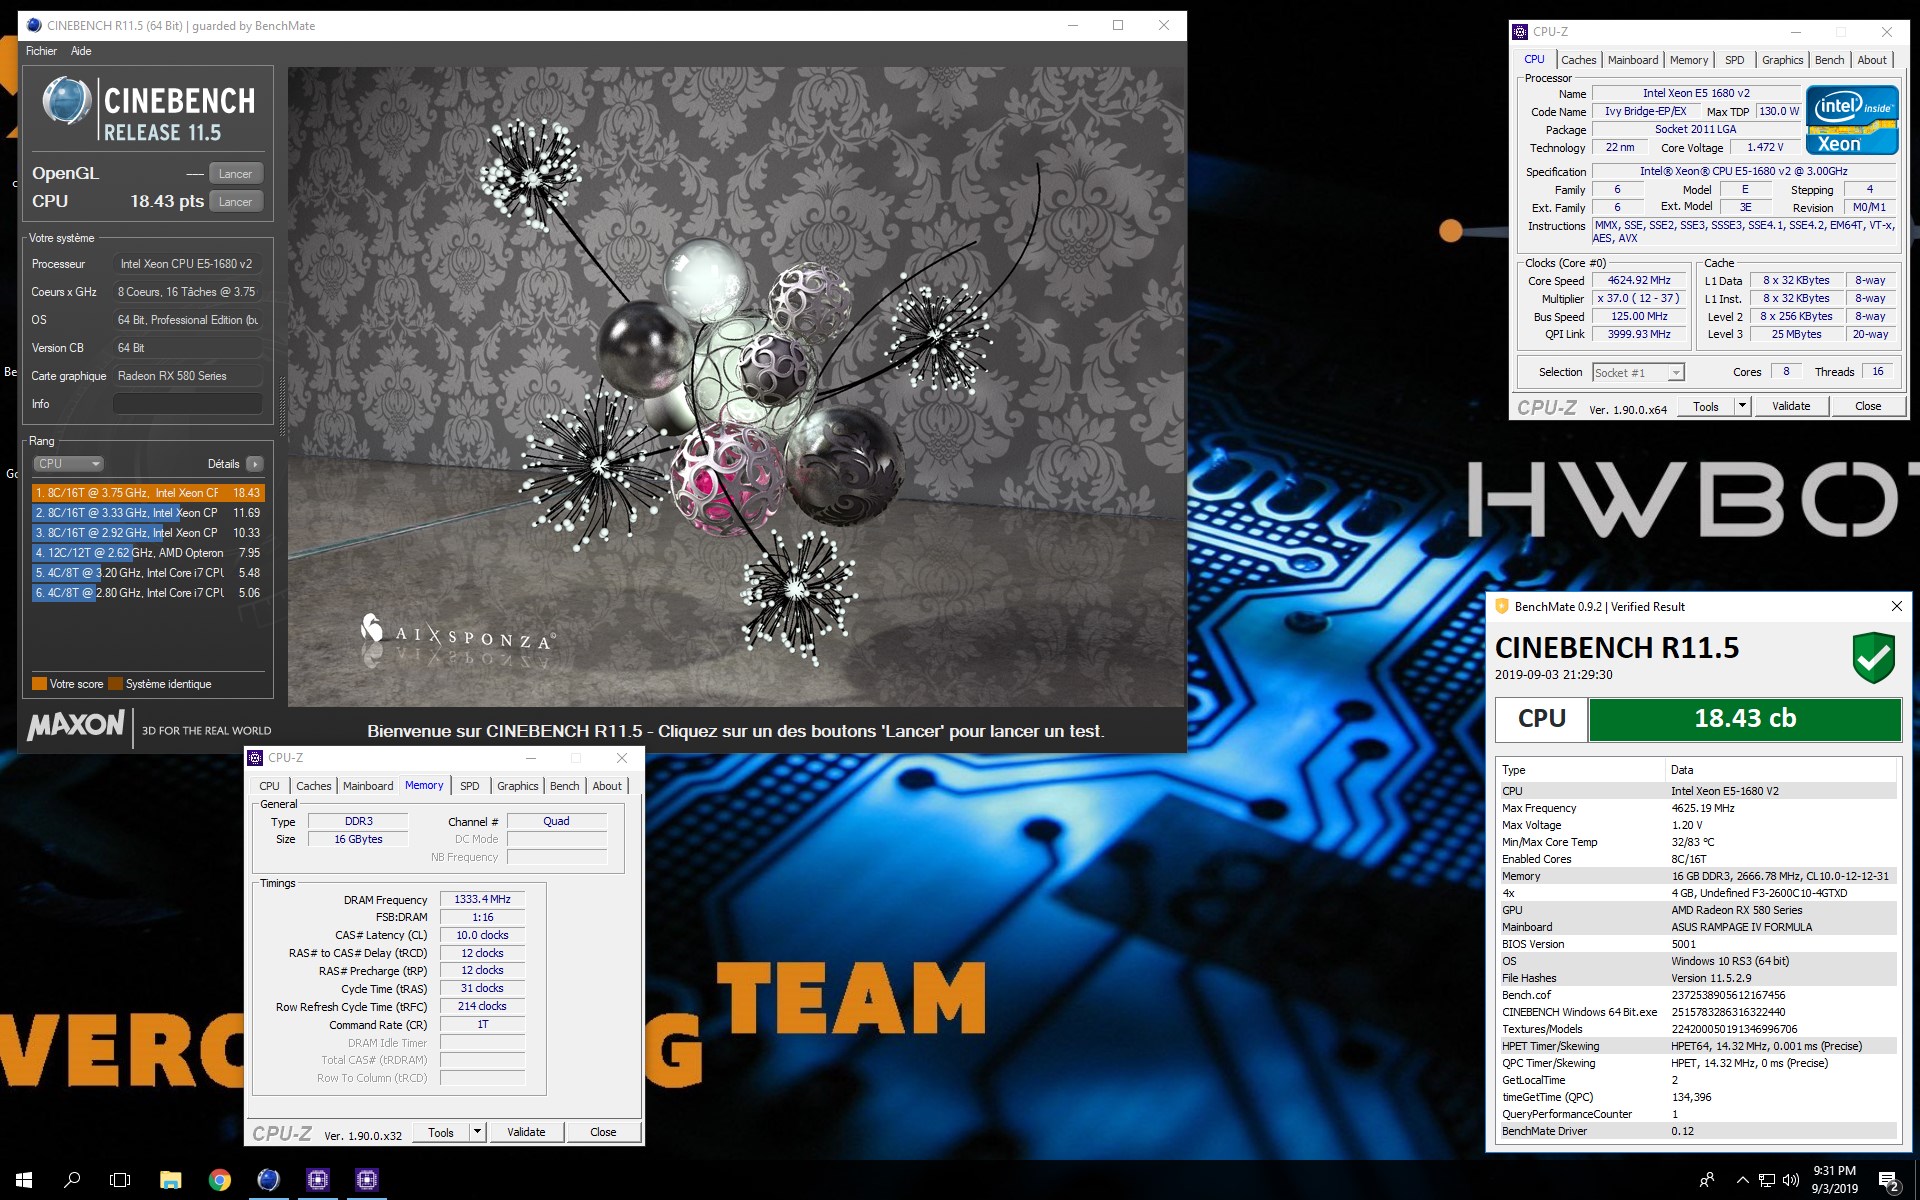Open Bench tab in lower CPU-Z window

click(x=564, y=786)
